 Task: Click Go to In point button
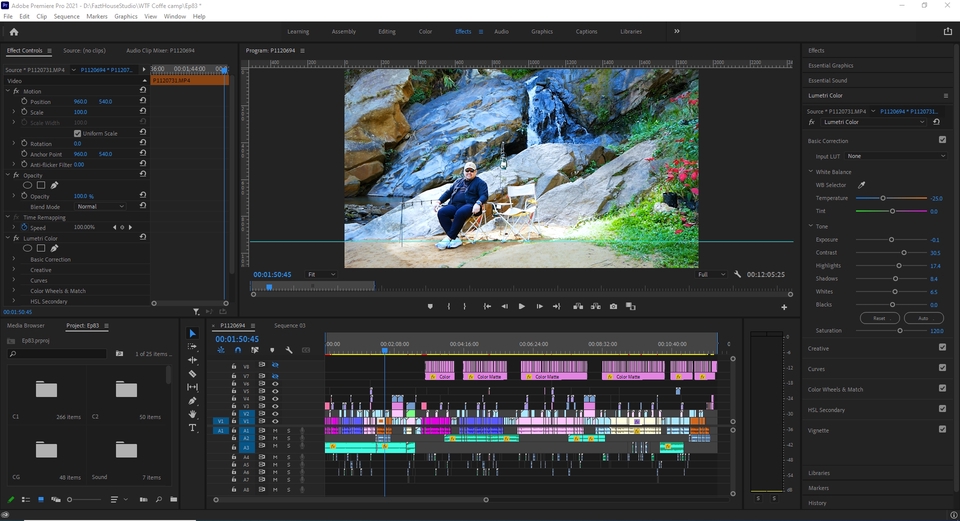487,306
